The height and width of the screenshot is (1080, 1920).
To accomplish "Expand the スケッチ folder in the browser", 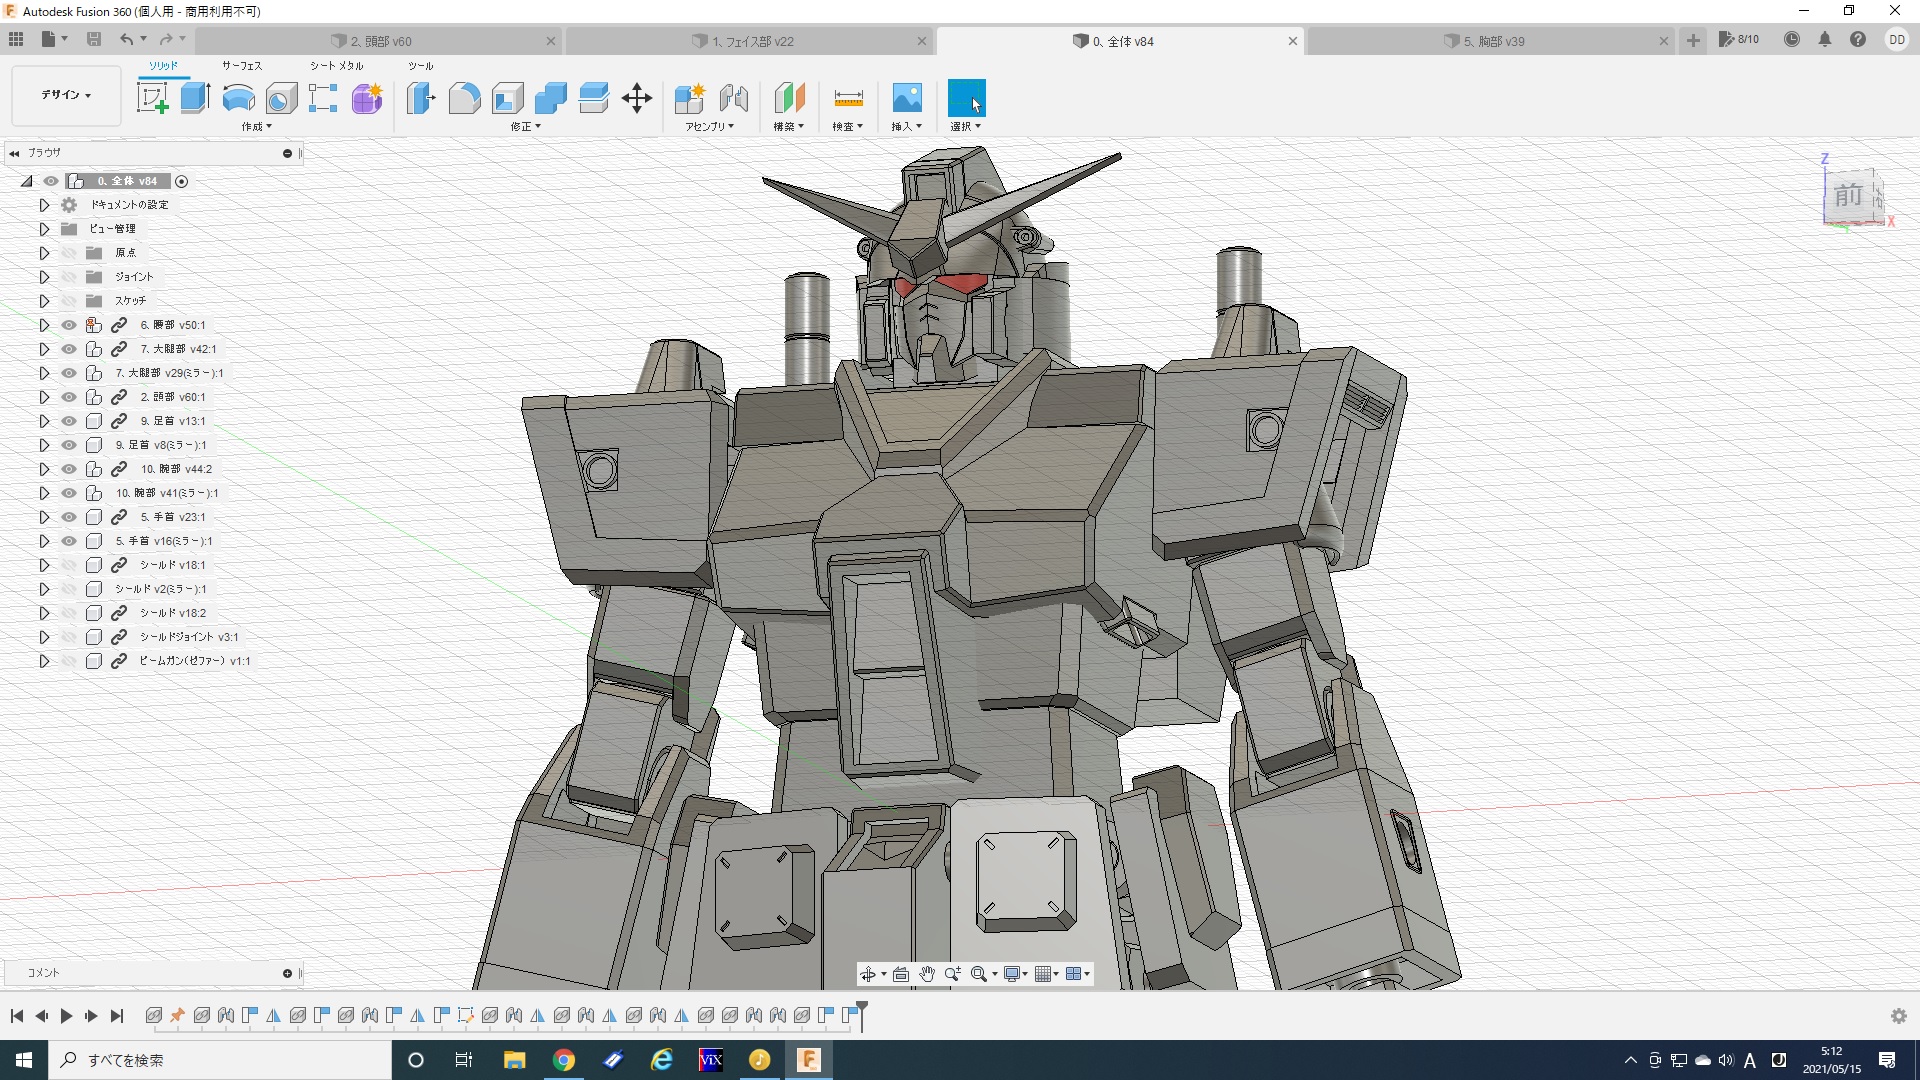I will [x=44, y=301].
